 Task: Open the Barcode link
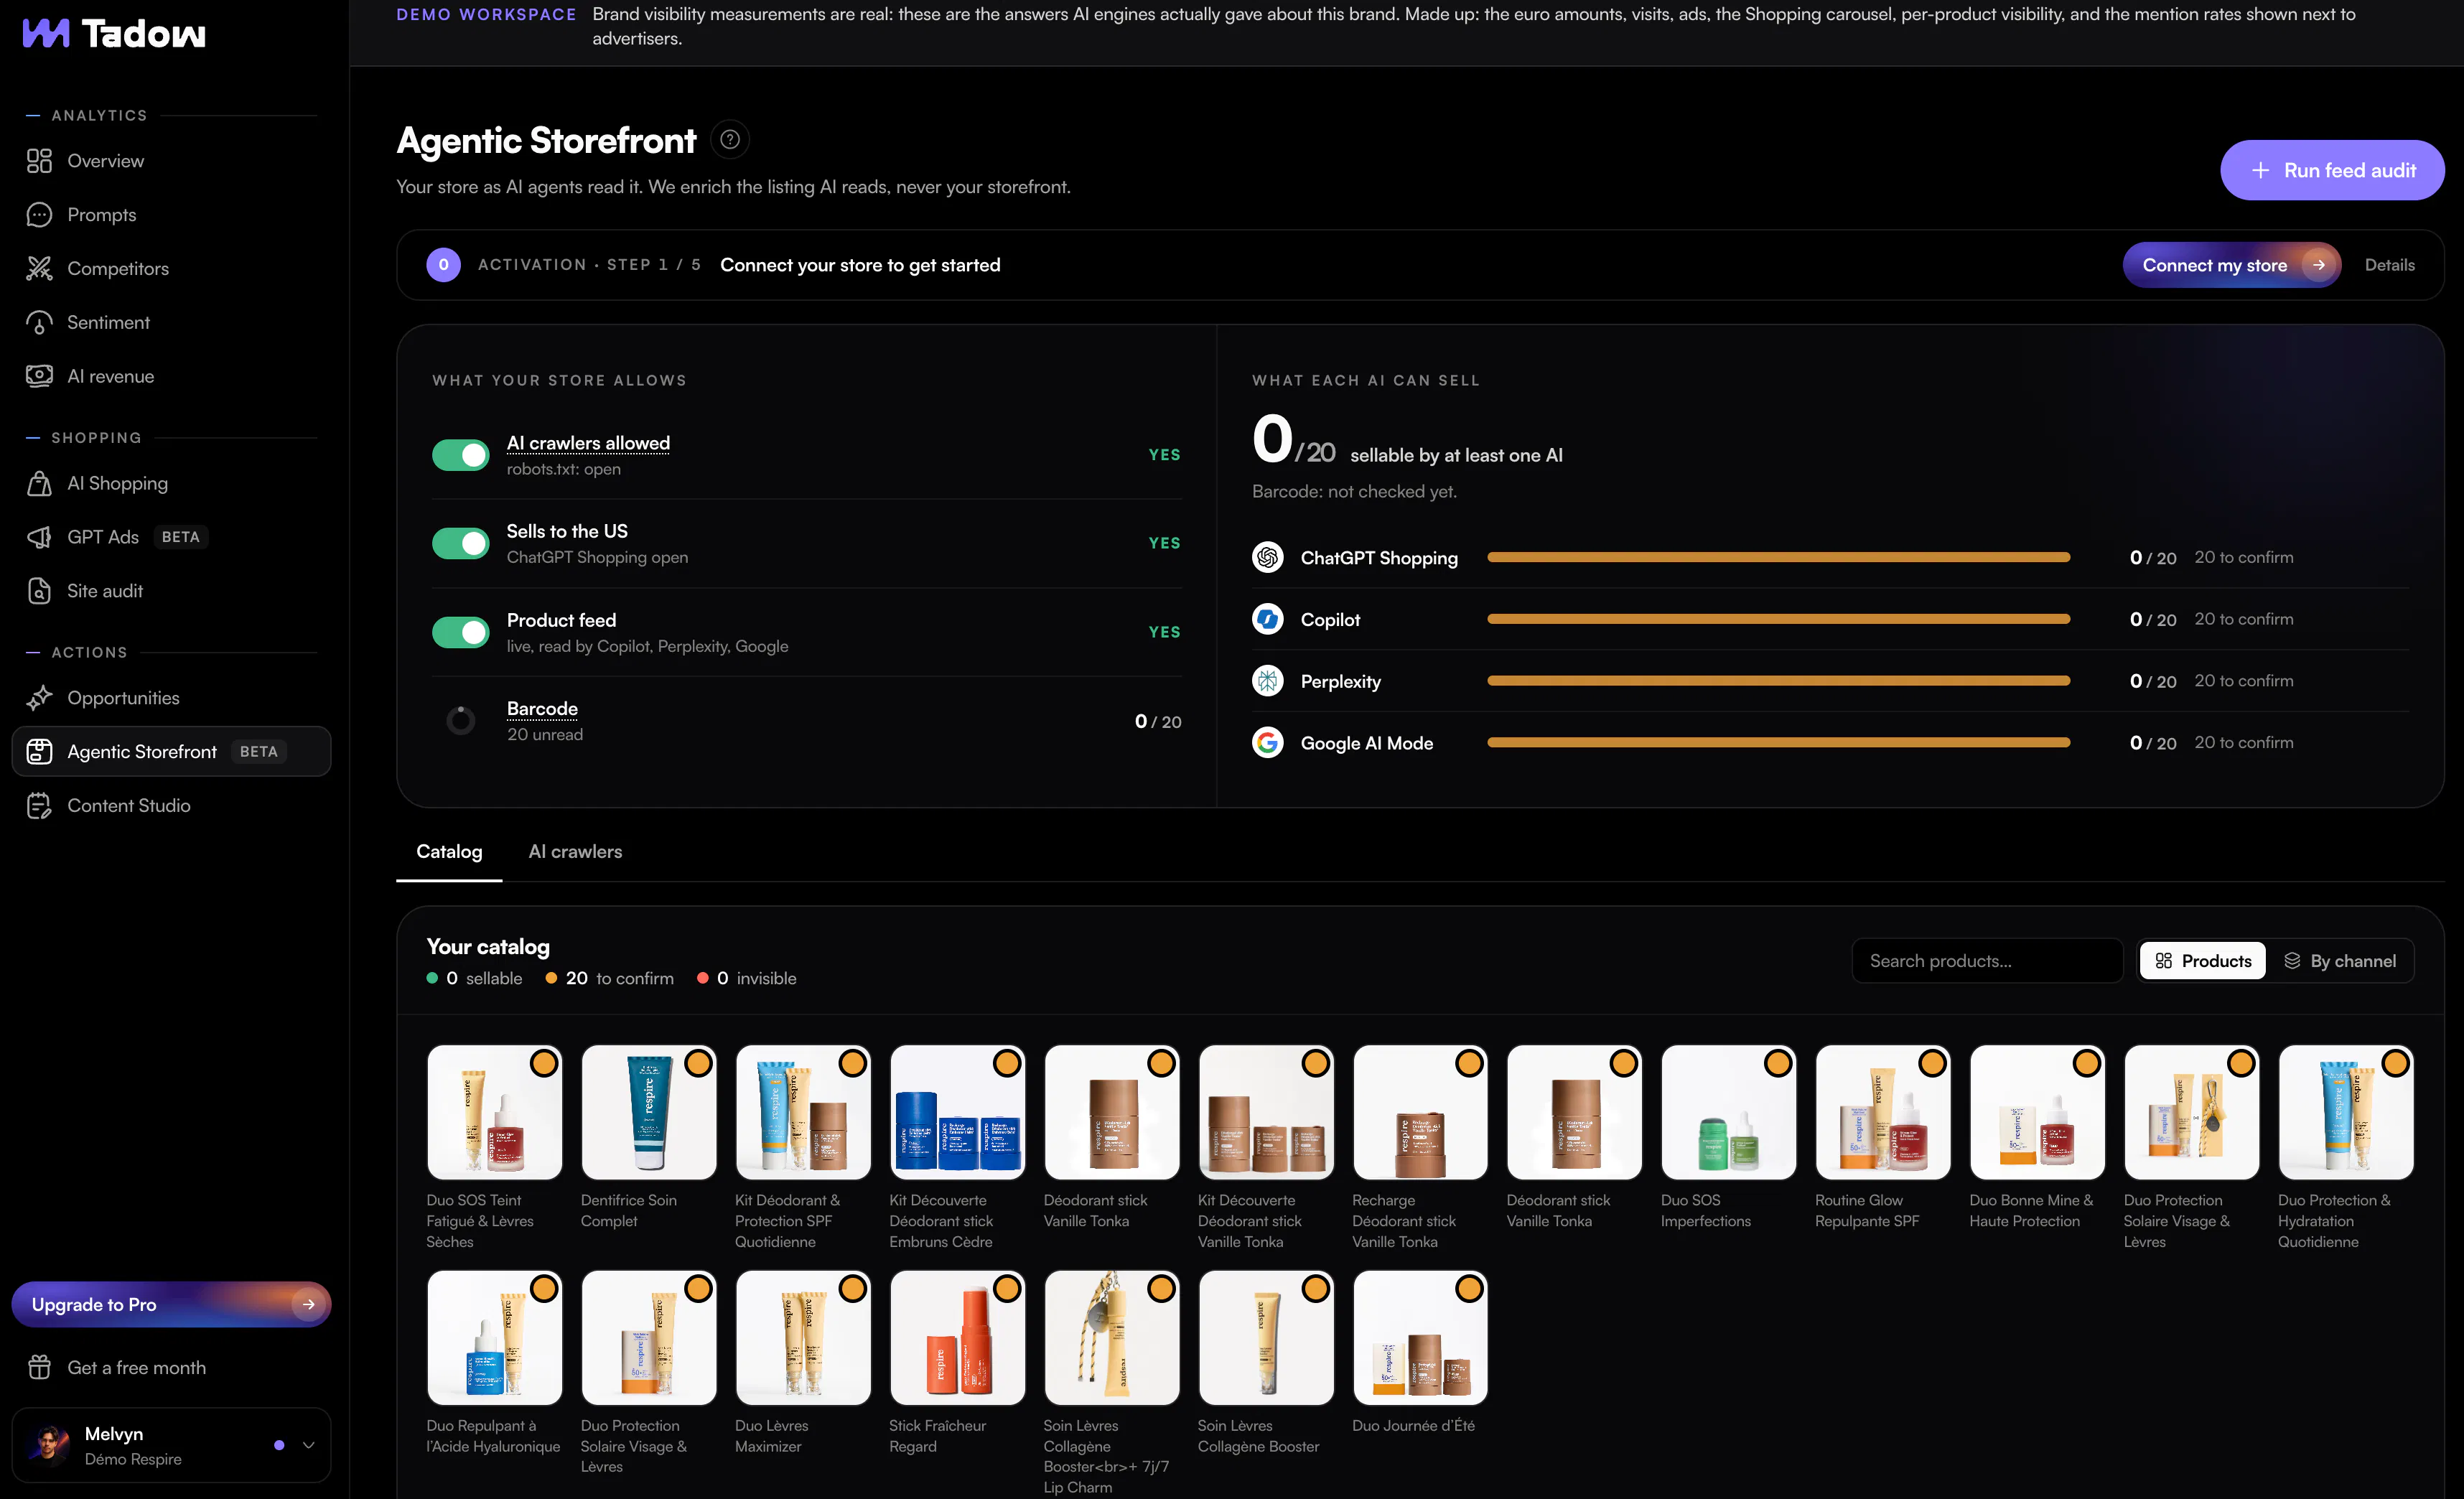pos(542,709)
